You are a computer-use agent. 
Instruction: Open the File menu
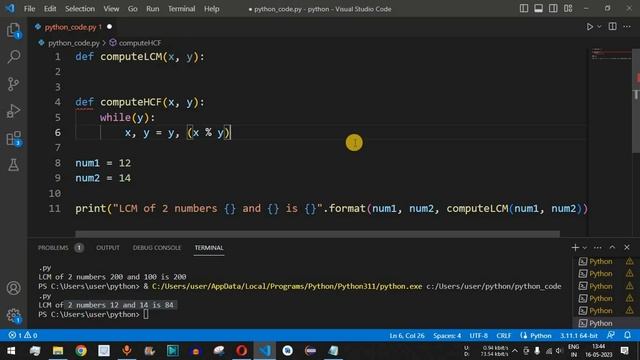(x=29, y=9)
